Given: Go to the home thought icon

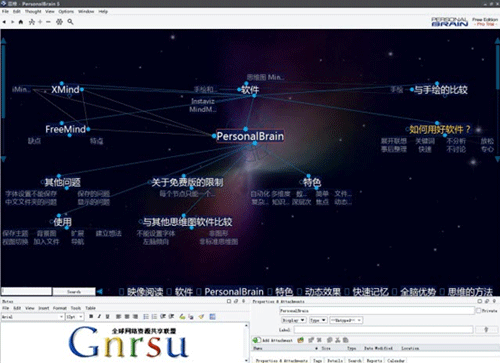Looking at the screenshot, I should point(21,22).
